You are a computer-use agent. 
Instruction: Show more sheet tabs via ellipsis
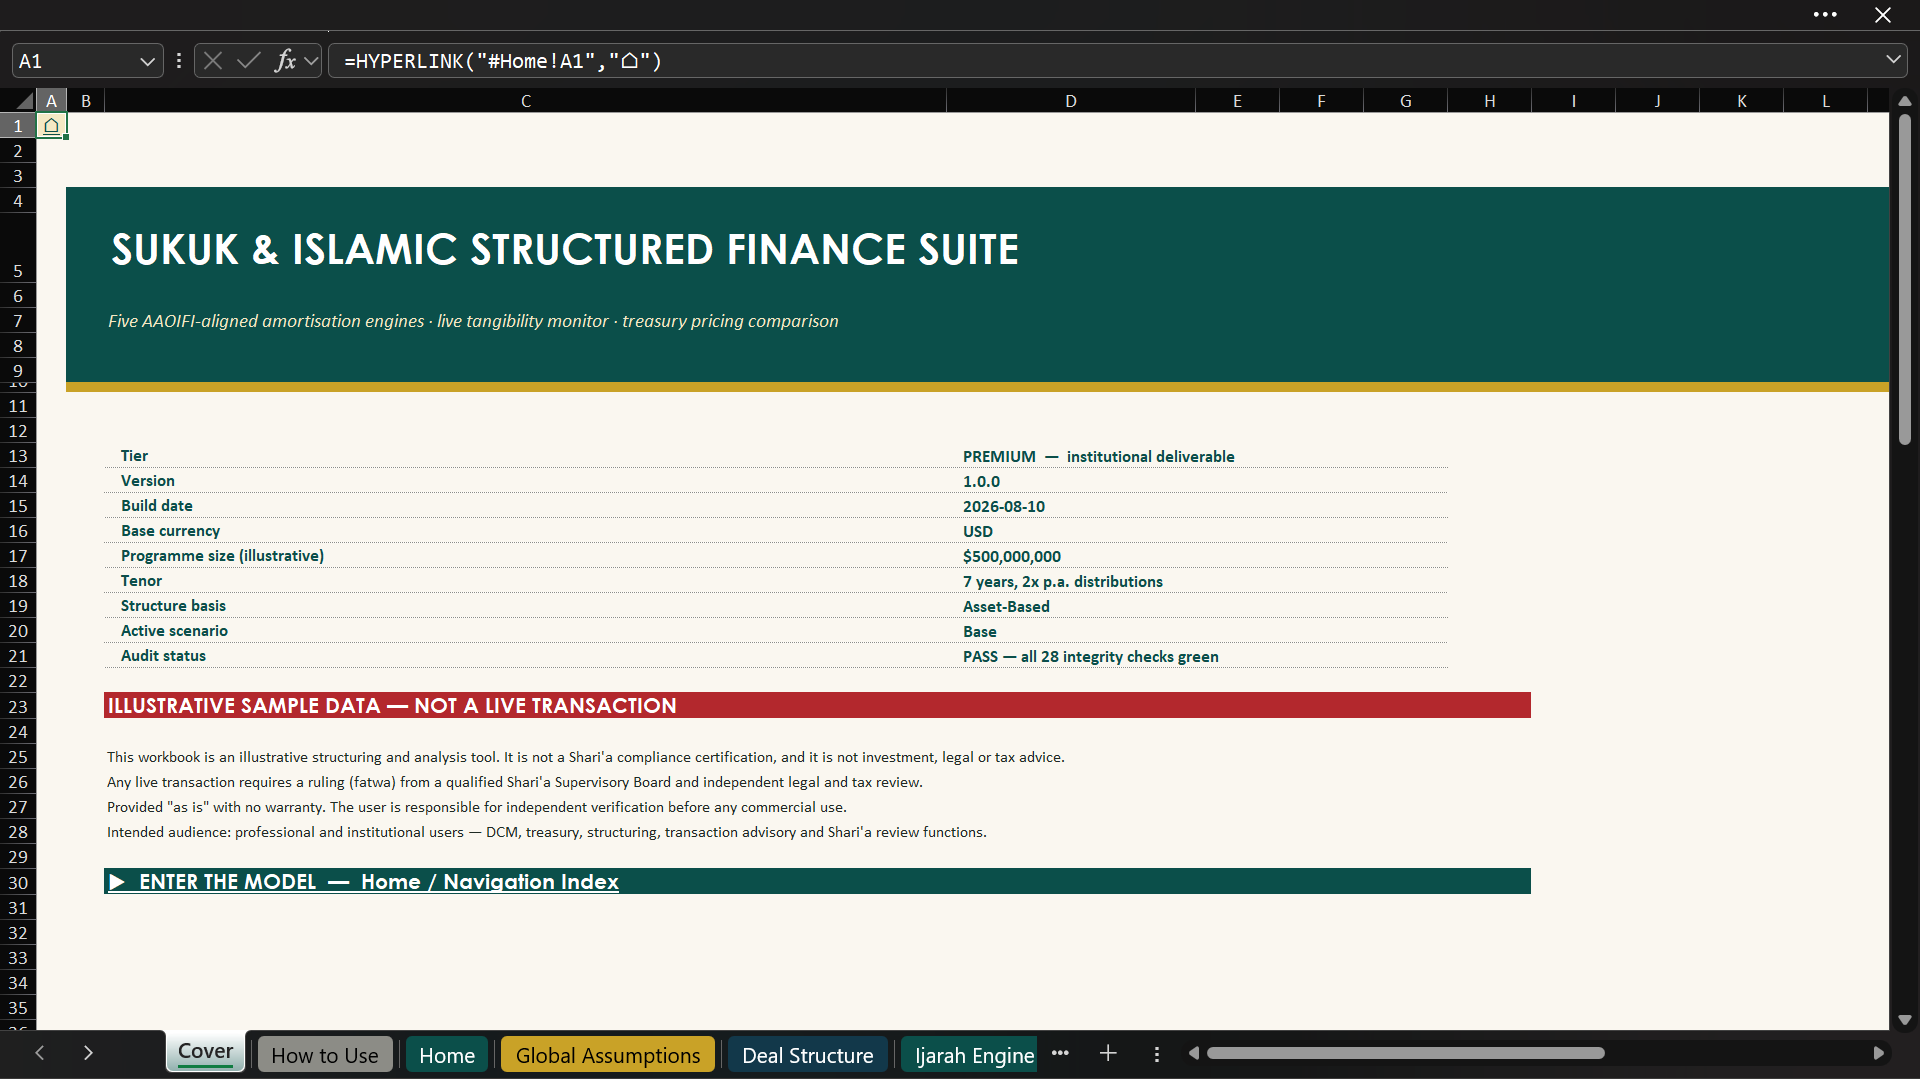coord(1061,1053)
